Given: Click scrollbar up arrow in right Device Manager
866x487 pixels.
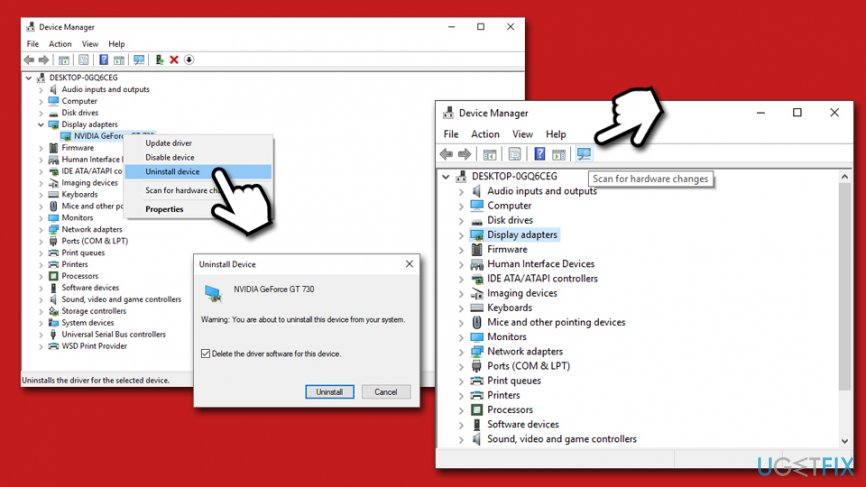Looking at the screenshot, I should pyautogui.click(x=844, y=177).
